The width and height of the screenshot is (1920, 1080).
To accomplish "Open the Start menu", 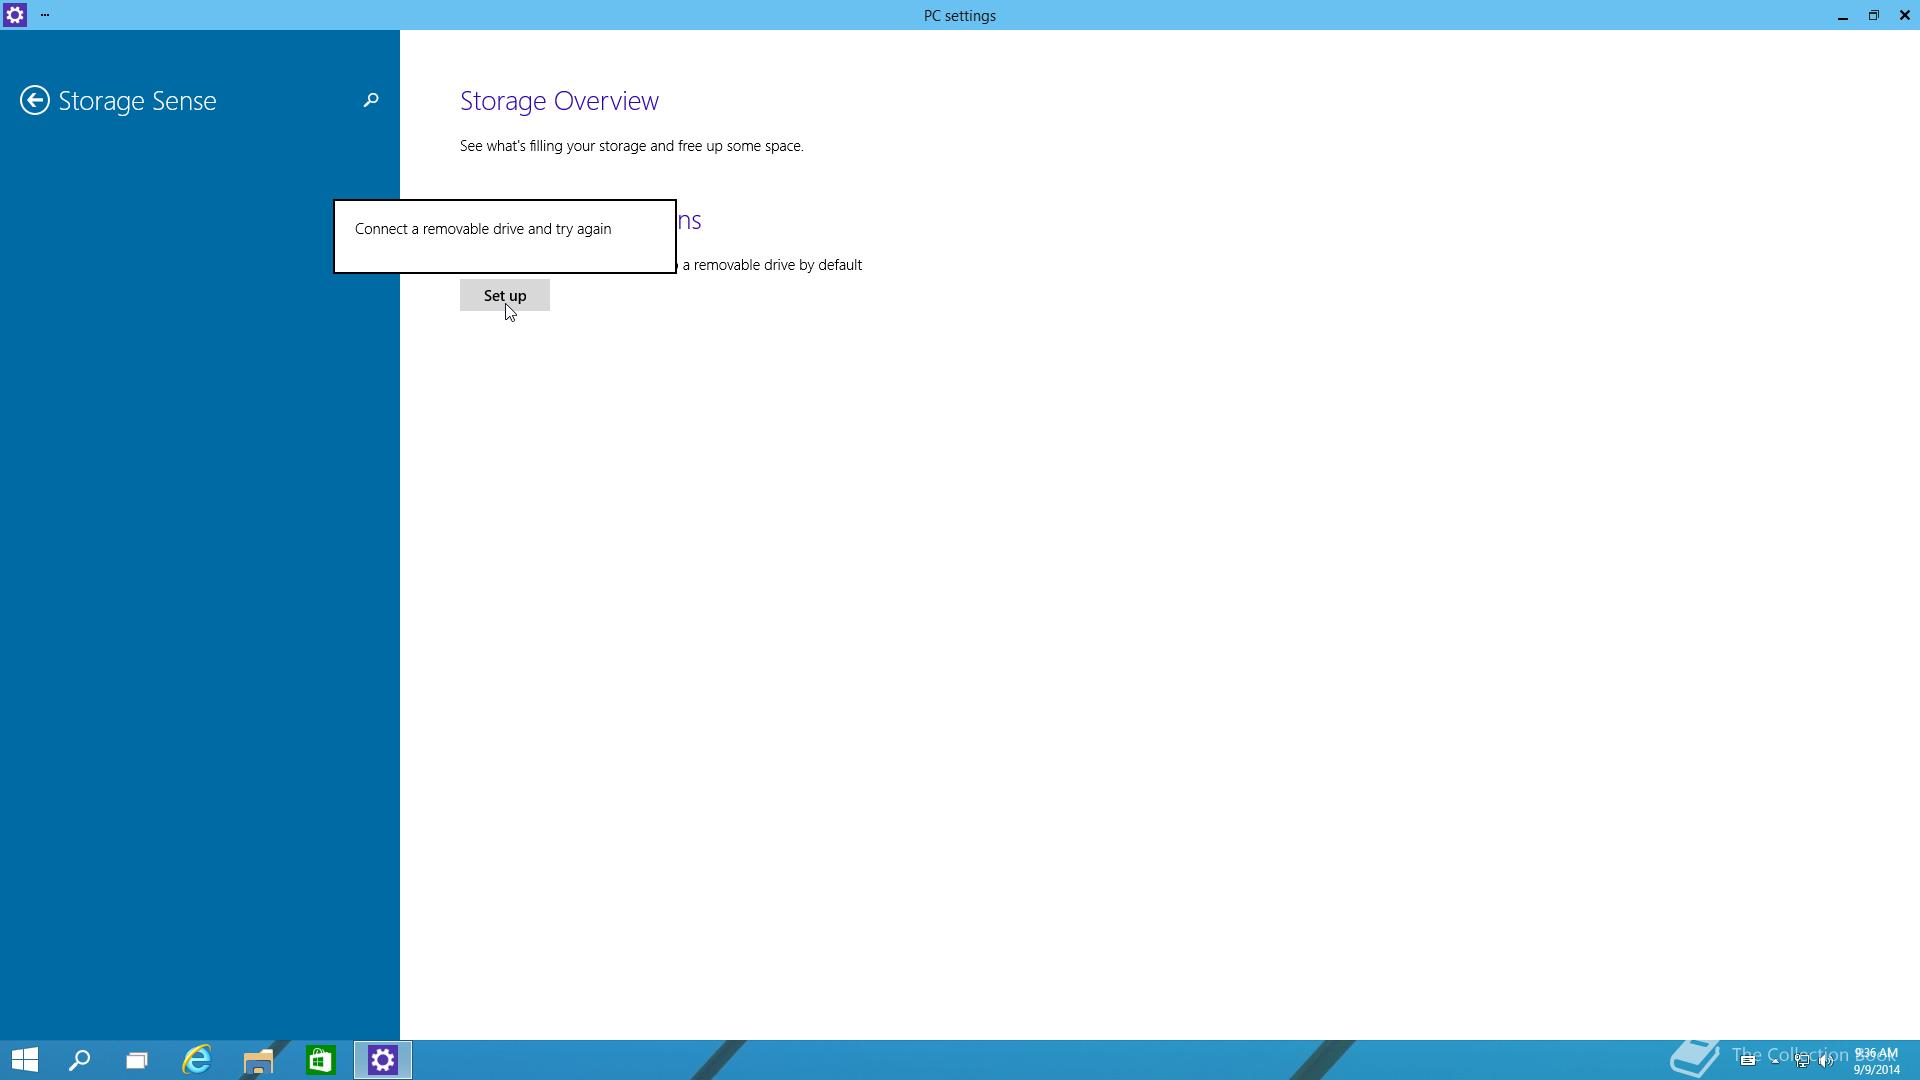I will click(x=25, y=1060).
